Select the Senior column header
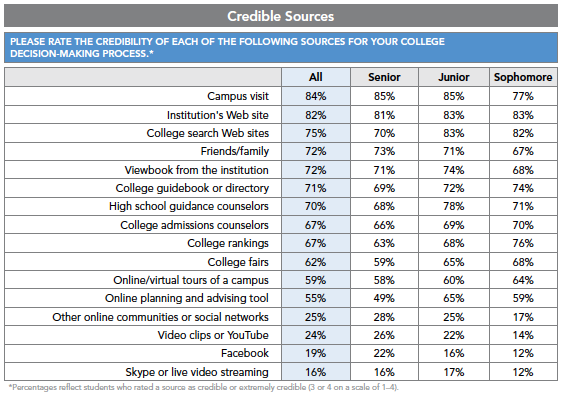The width and height of the screenshot is (566, 400). tap(384, 77)
